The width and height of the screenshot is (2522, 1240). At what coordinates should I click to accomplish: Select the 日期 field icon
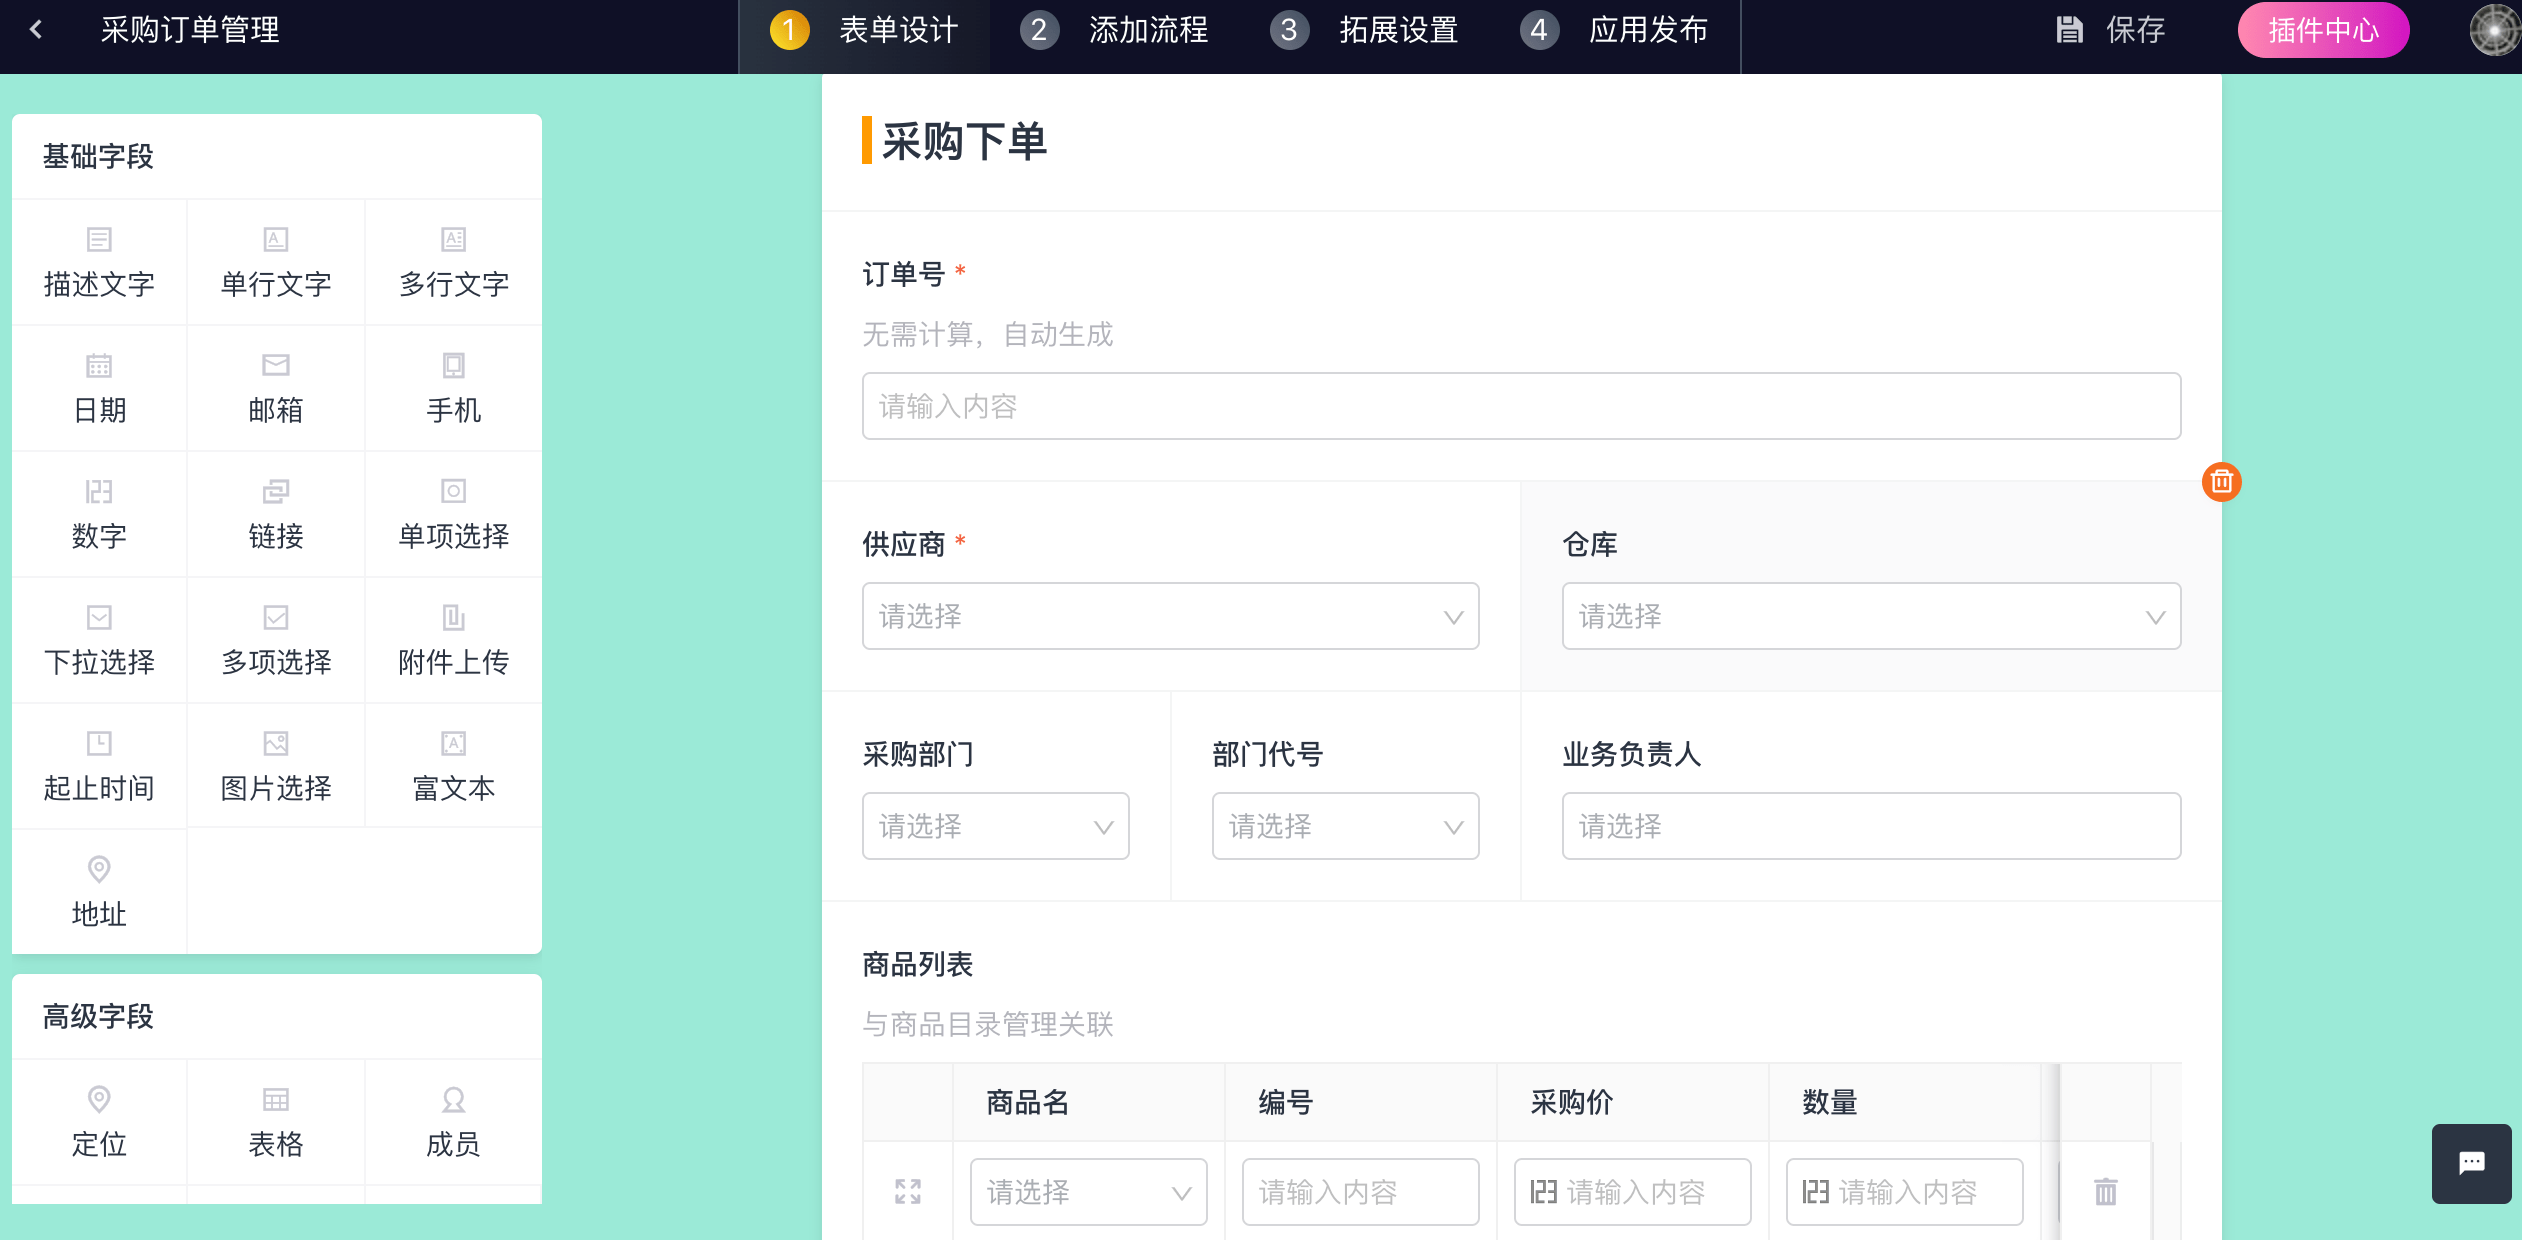pyautogui.click(x=99, y=366)
